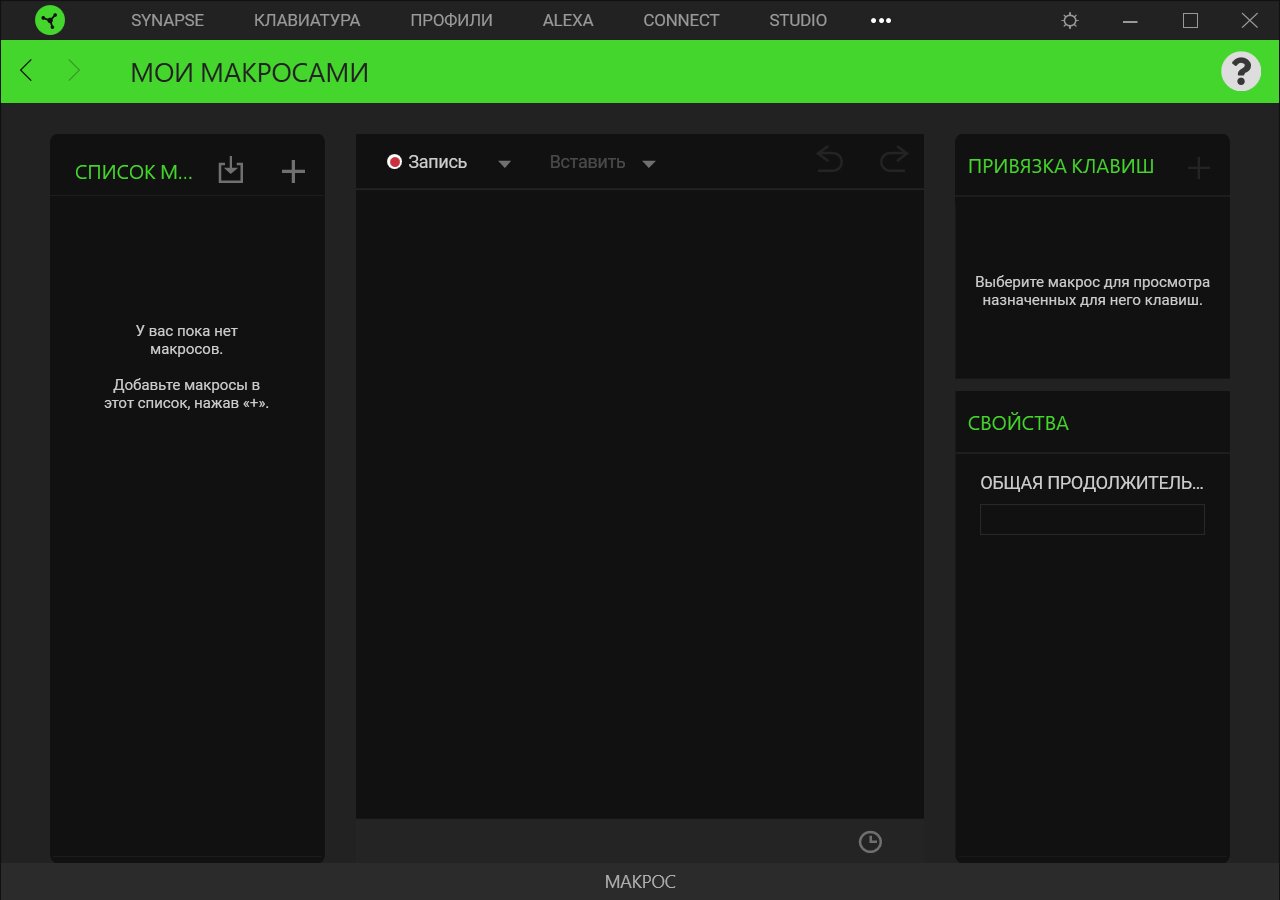
Task: Click the МАКРОС bottom label
Action: [x=640, y=882]
